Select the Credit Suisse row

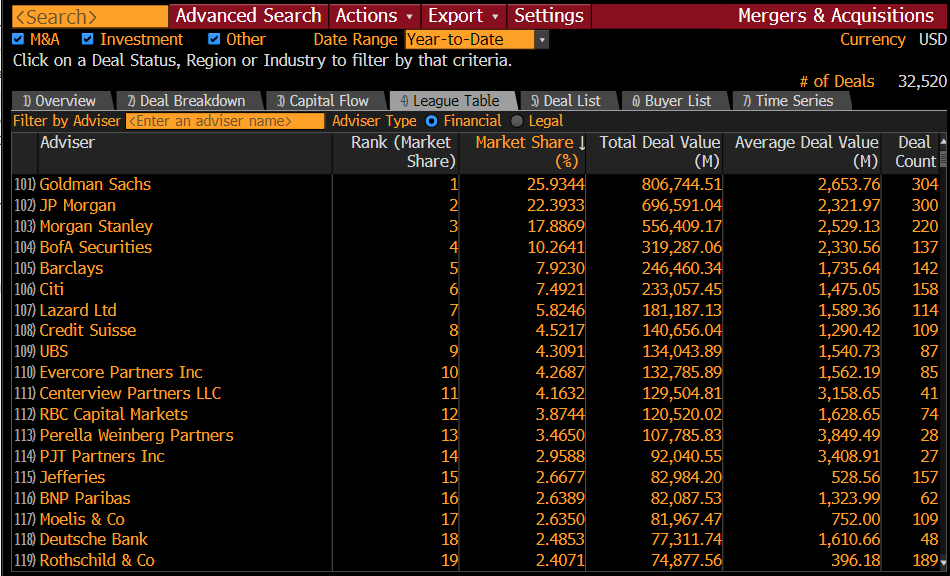476,330
